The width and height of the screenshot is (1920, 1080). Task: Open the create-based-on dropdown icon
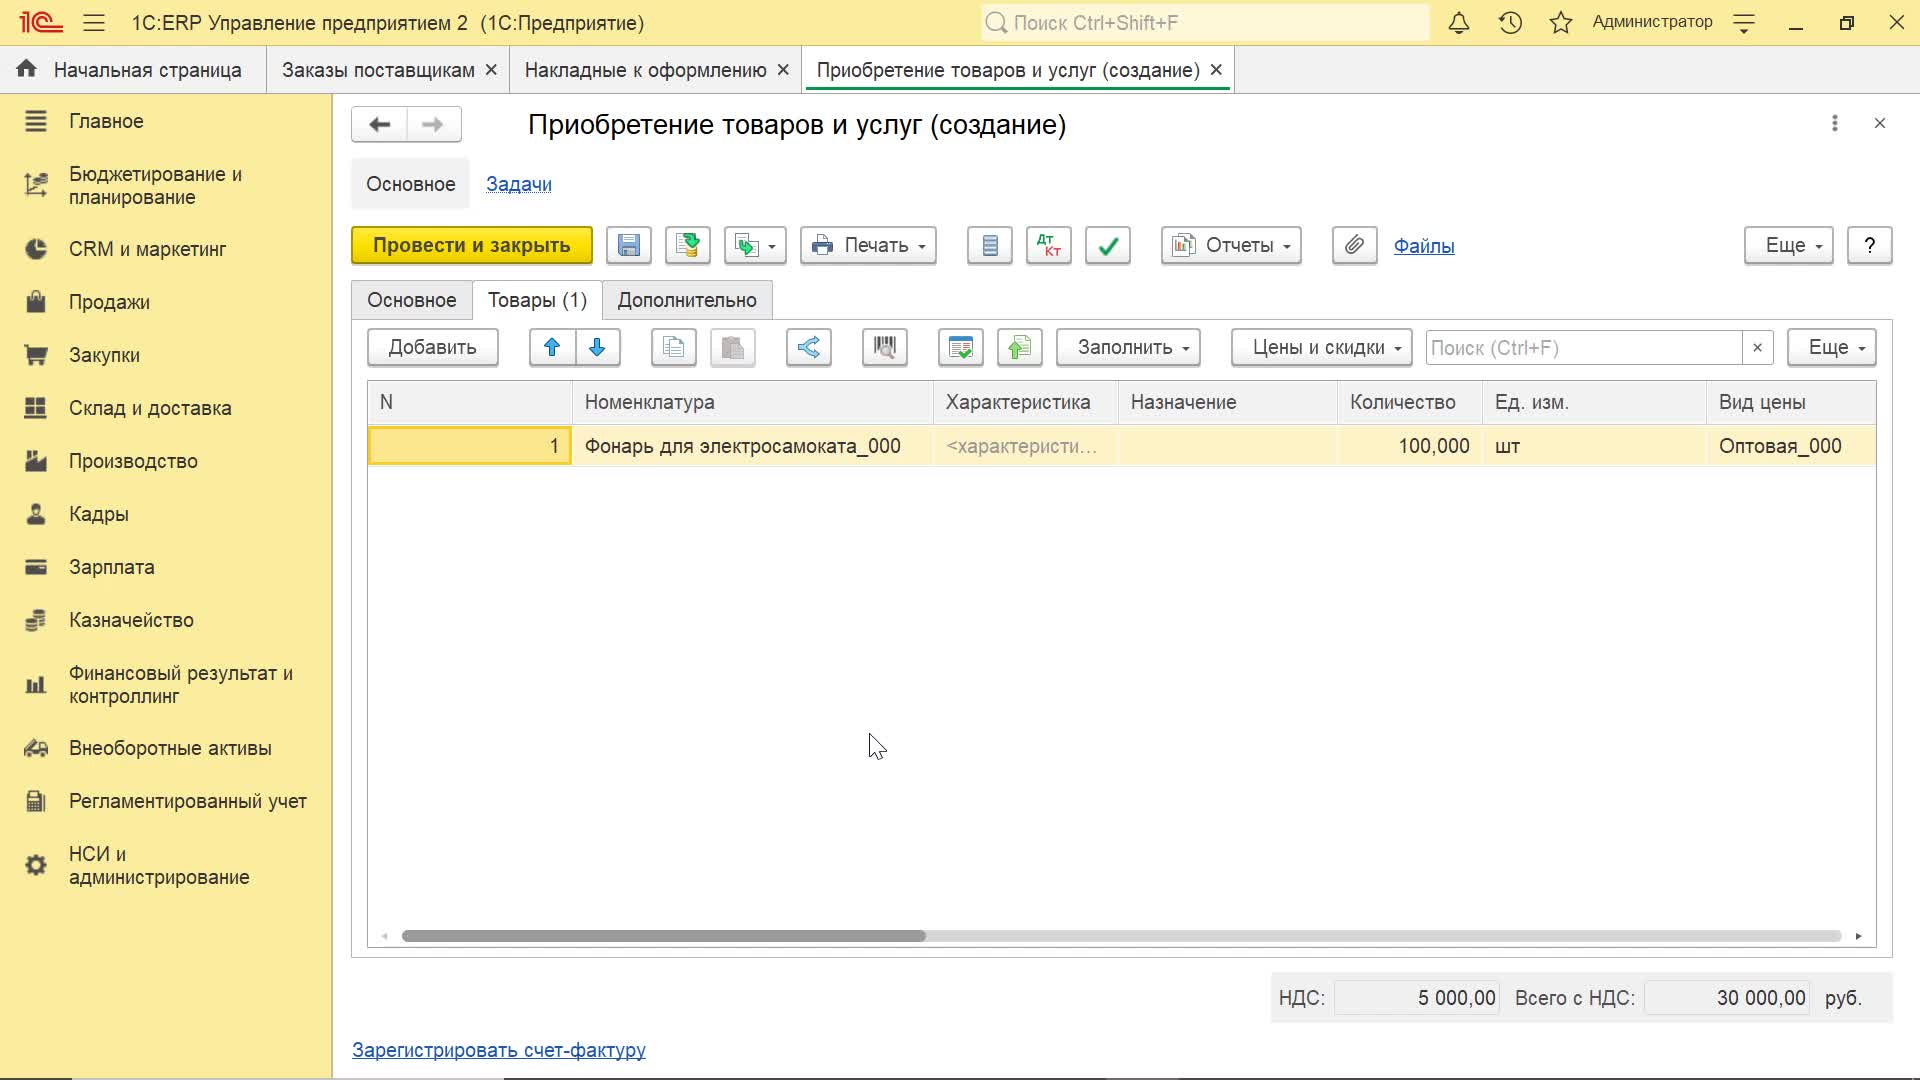[x=755, y=245]
